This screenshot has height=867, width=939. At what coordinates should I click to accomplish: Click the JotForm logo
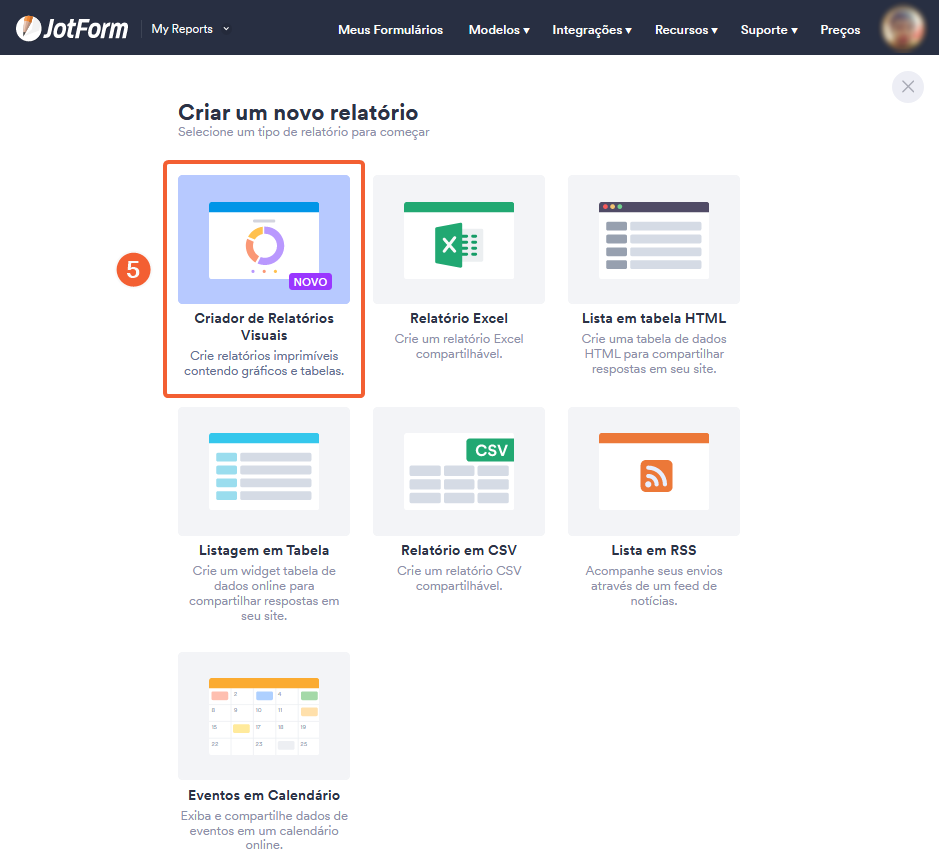point(72,28)
